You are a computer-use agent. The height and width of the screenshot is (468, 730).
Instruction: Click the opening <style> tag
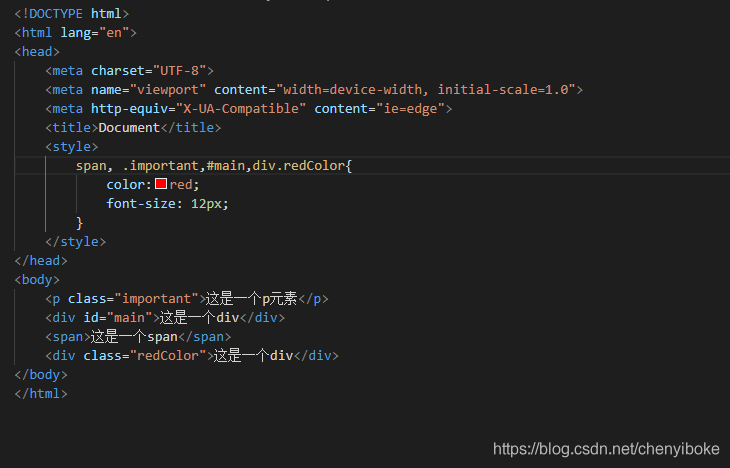72,147
